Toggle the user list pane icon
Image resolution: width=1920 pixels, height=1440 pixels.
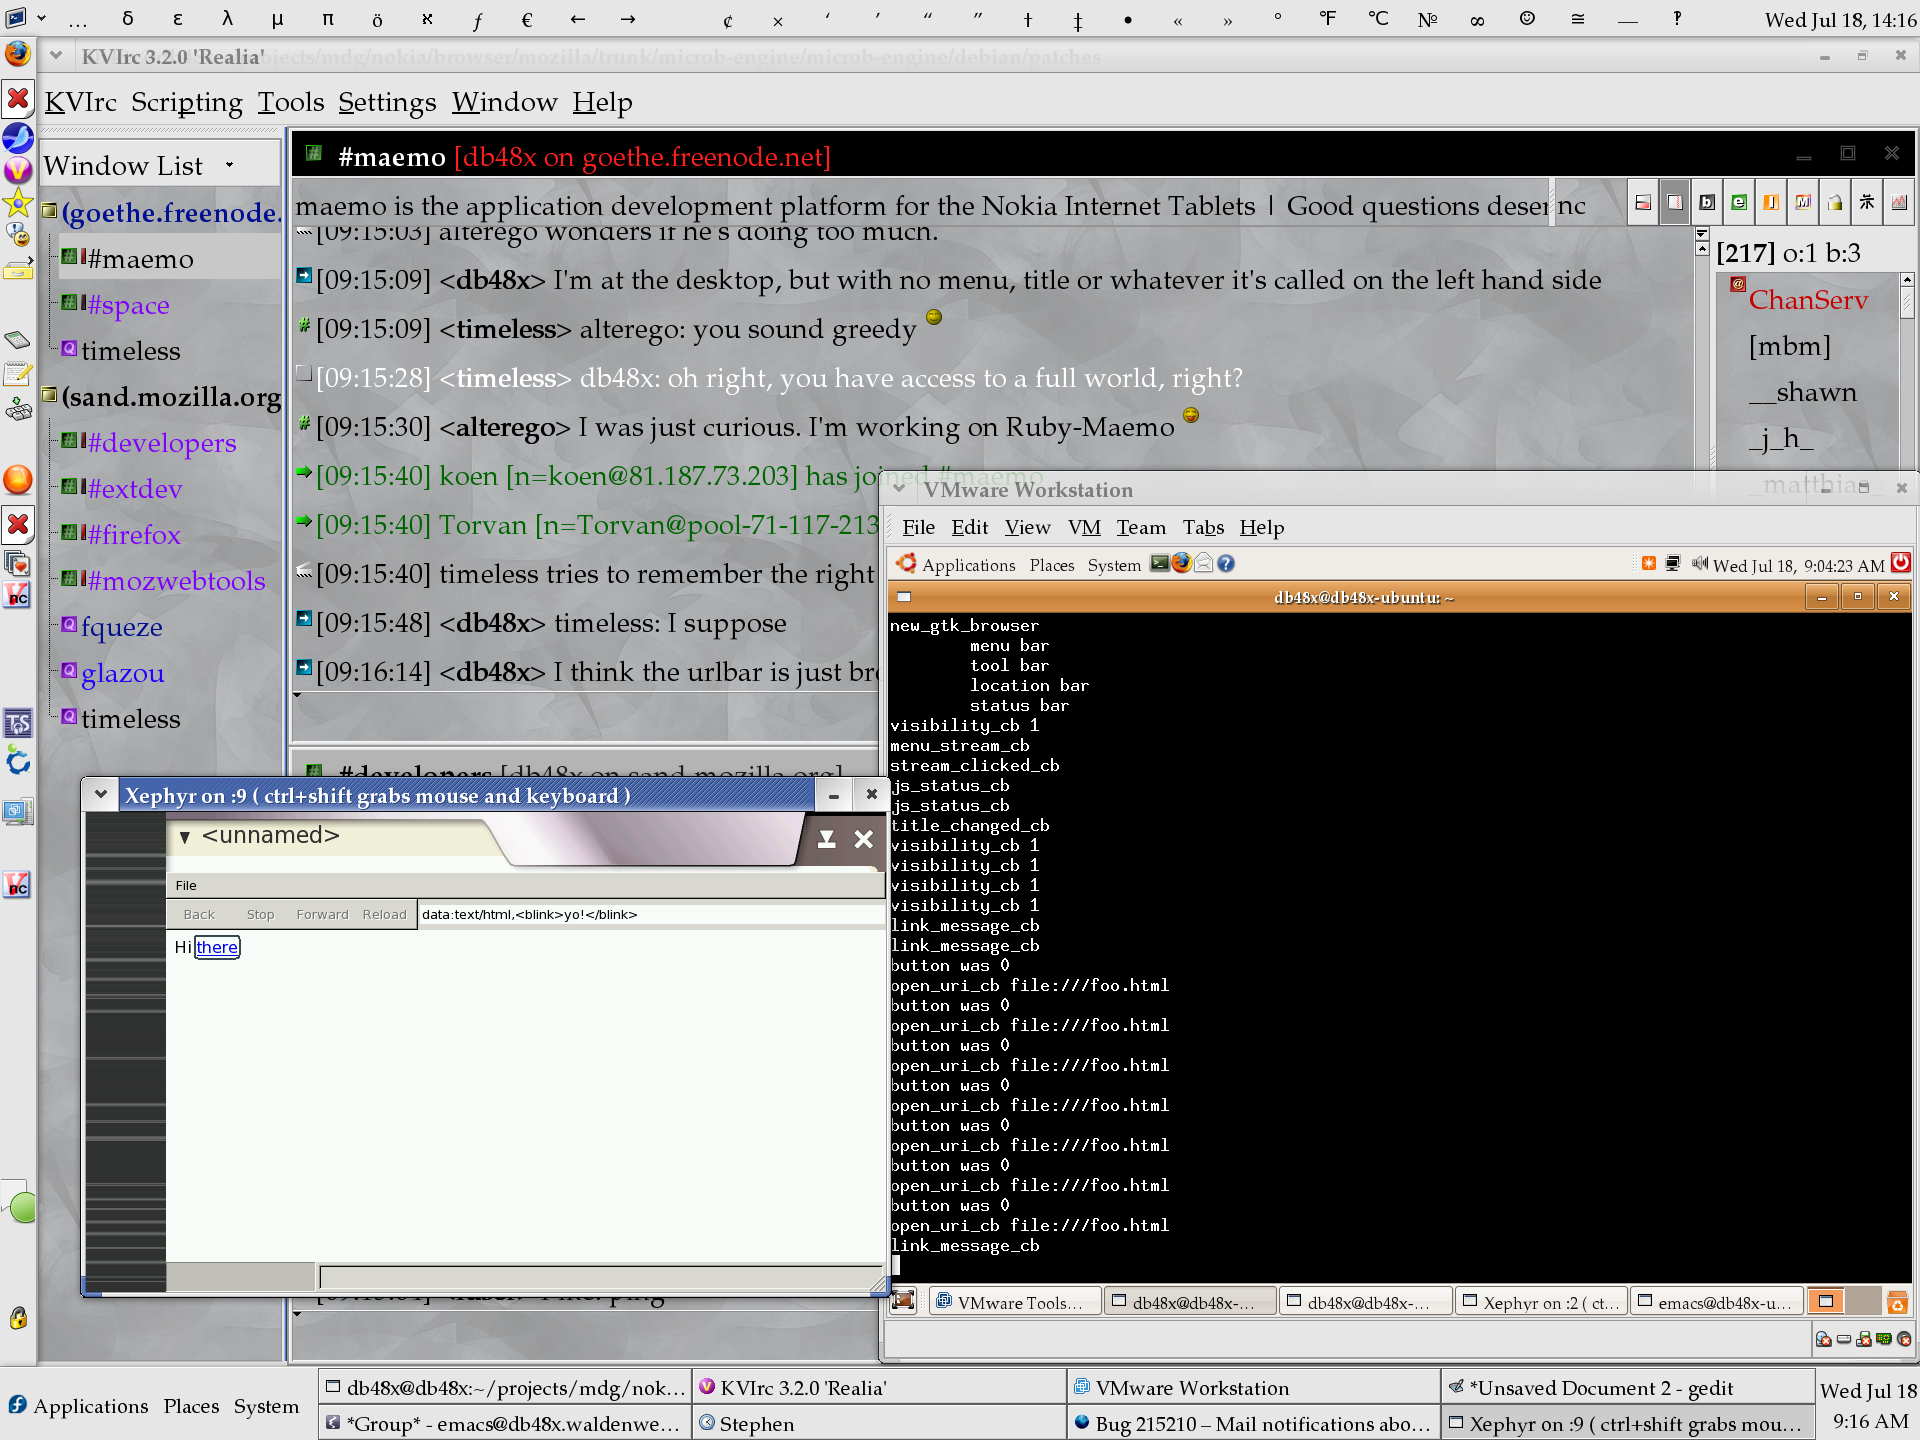[1675, 203]
